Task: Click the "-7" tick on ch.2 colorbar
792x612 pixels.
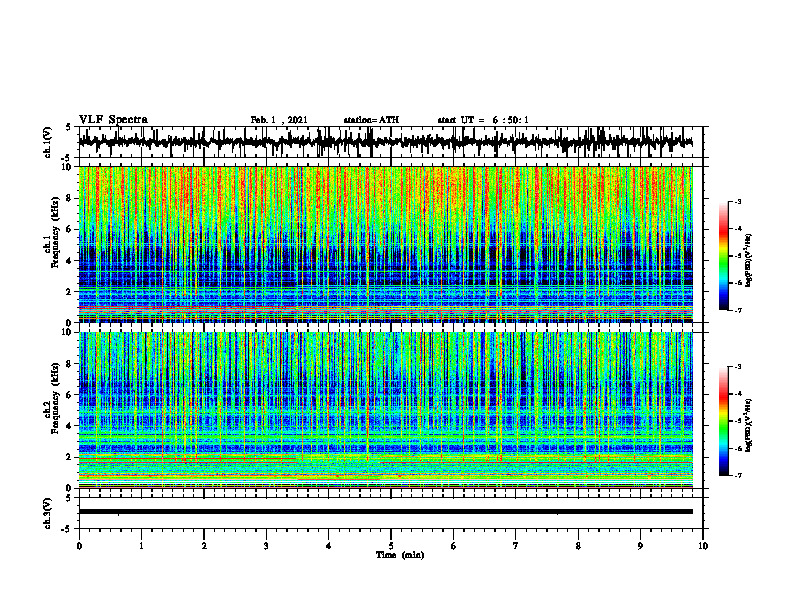Action: pyautogui.click(x=738, y=475)
